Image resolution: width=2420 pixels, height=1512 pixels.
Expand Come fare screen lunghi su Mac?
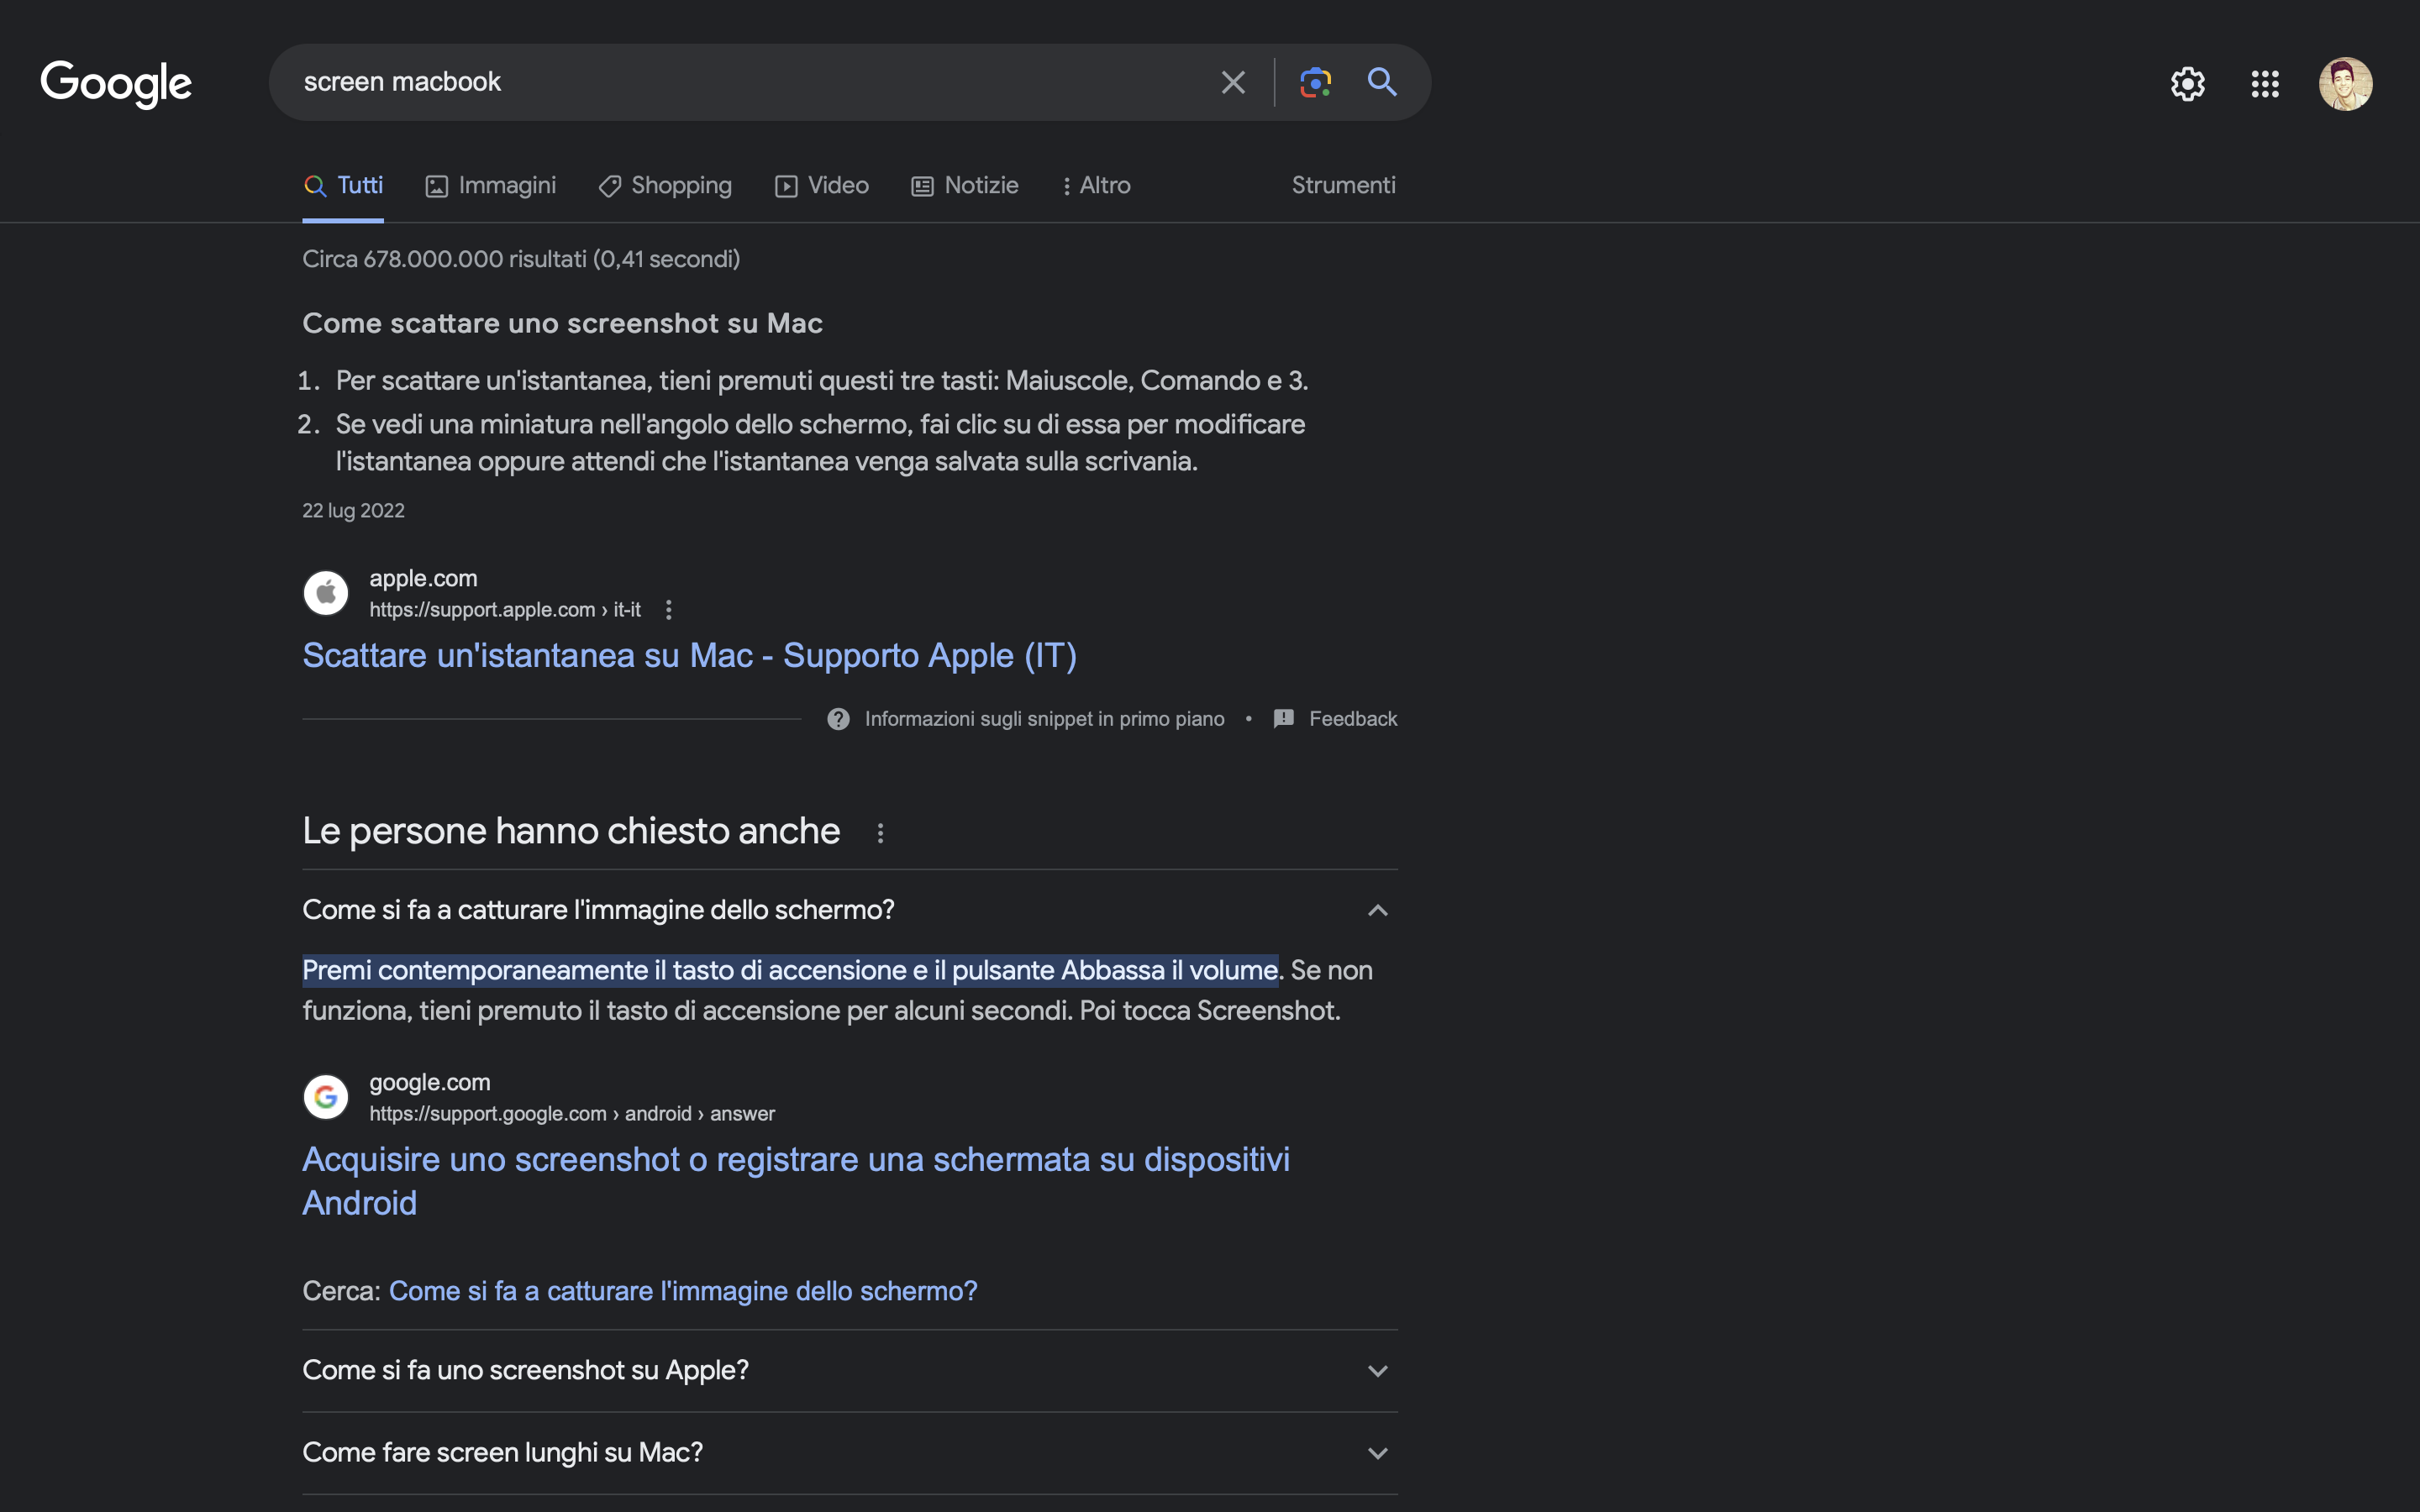click(850, 1453)
